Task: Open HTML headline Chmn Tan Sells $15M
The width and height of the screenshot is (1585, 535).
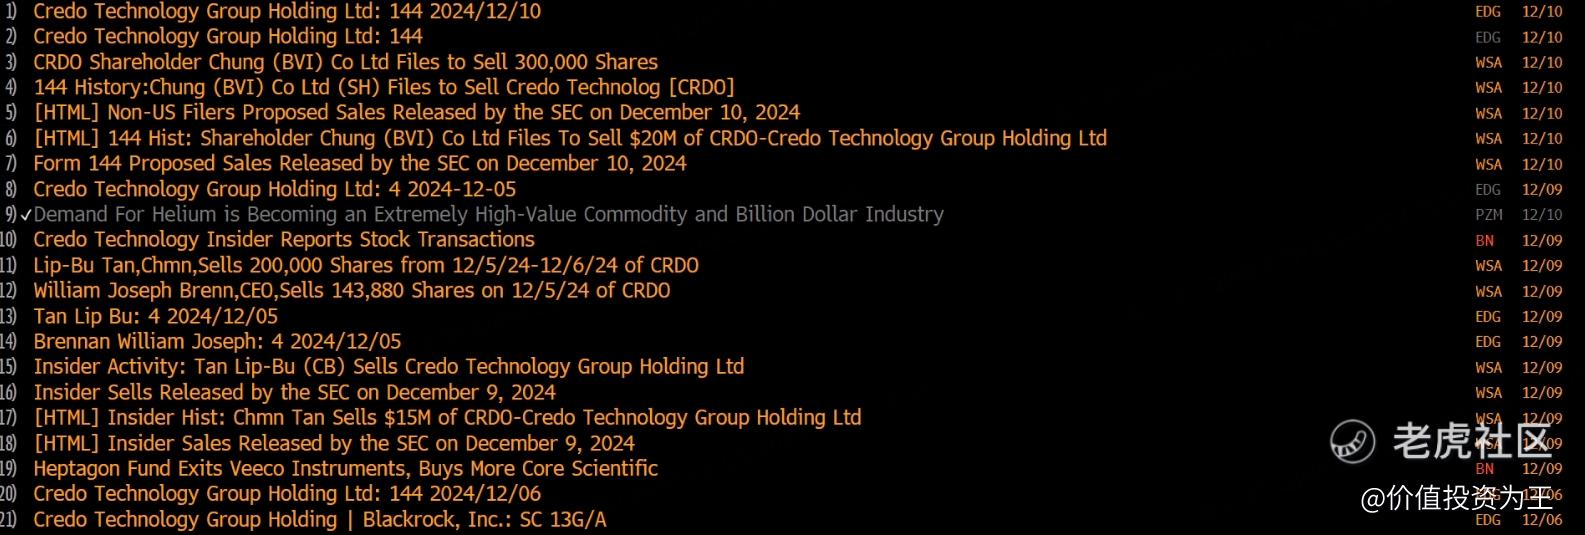Action: coord(447,417)
